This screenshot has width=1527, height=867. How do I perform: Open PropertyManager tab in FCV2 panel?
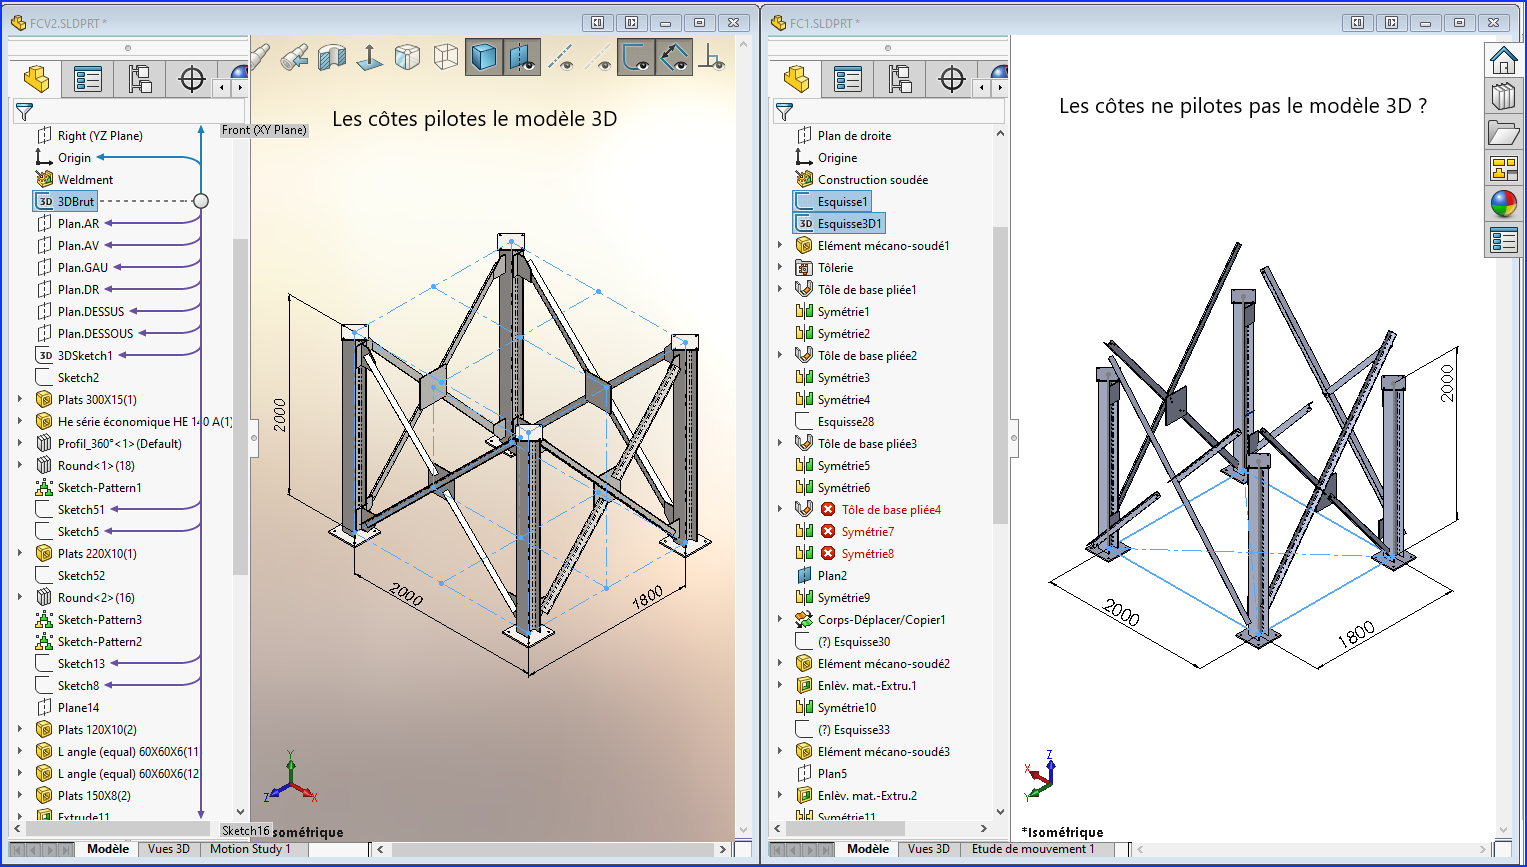tap(88, 79)
